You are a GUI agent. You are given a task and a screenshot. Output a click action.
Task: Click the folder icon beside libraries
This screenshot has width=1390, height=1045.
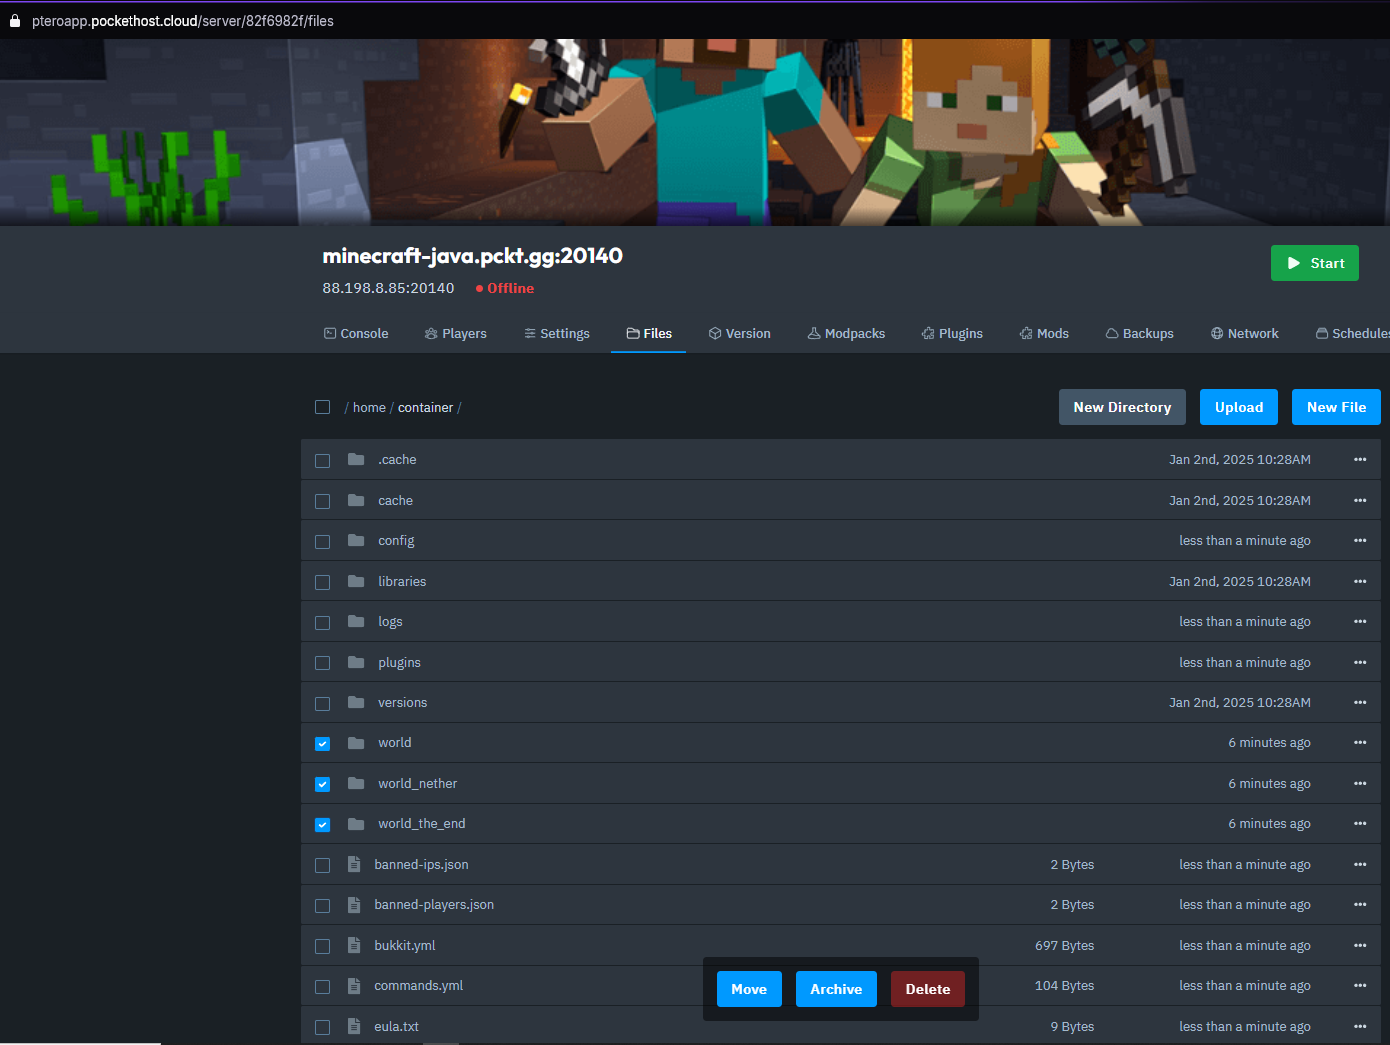coord(356,581)
